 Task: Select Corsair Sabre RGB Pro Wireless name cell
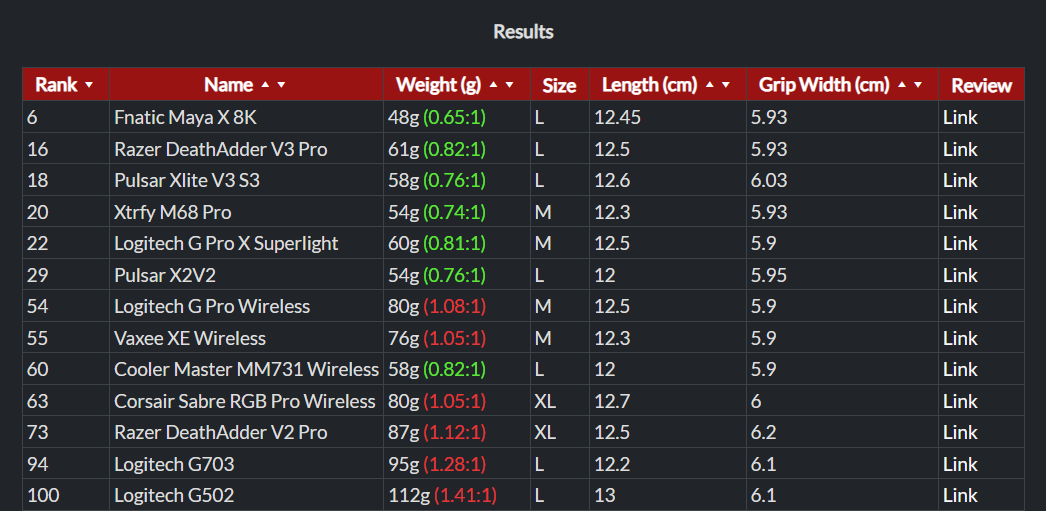coord(246,401)
